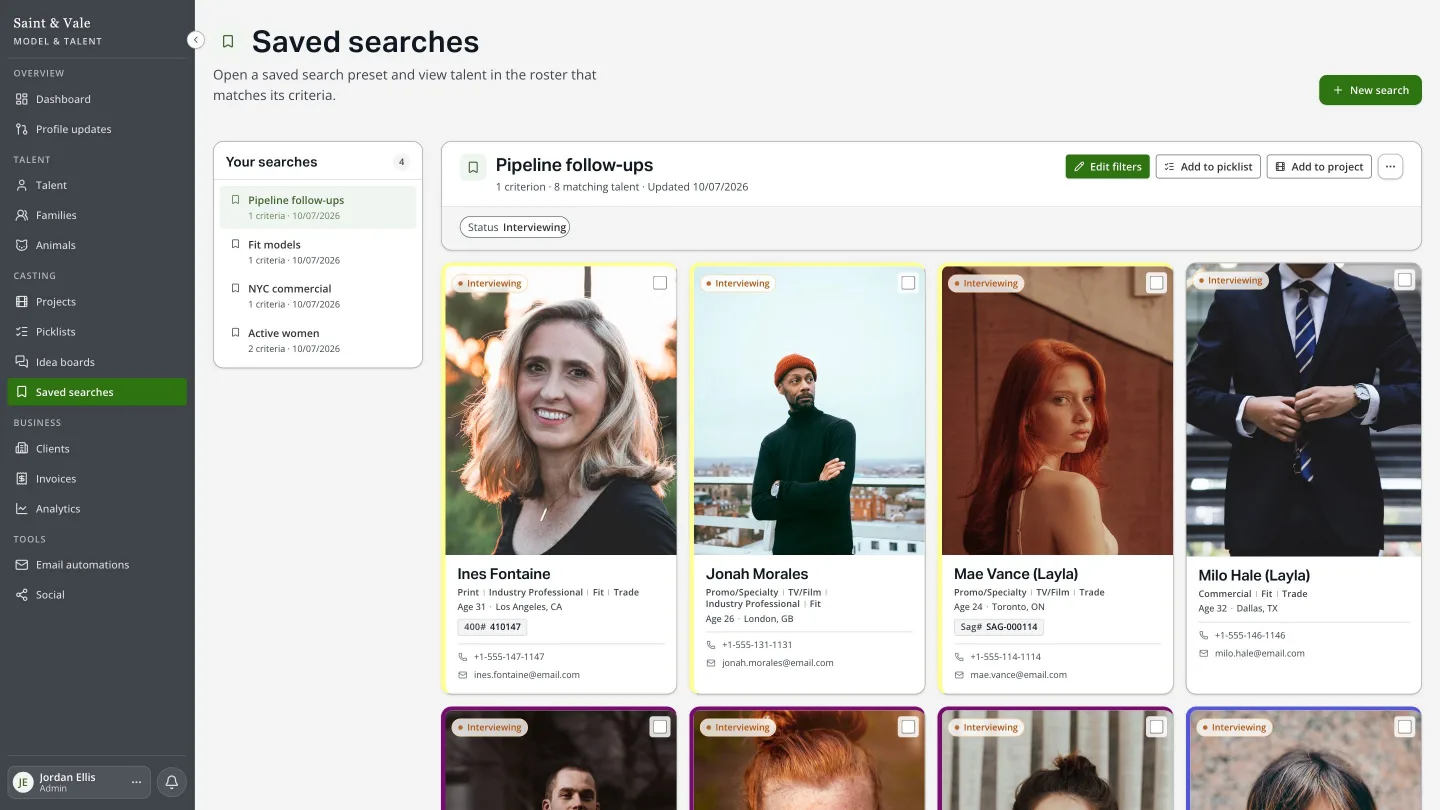Tick the checkbox on Jonah Morales' card
This screenshot has height=810, width=1440.
pyautogui.click(x=908, y=283)
